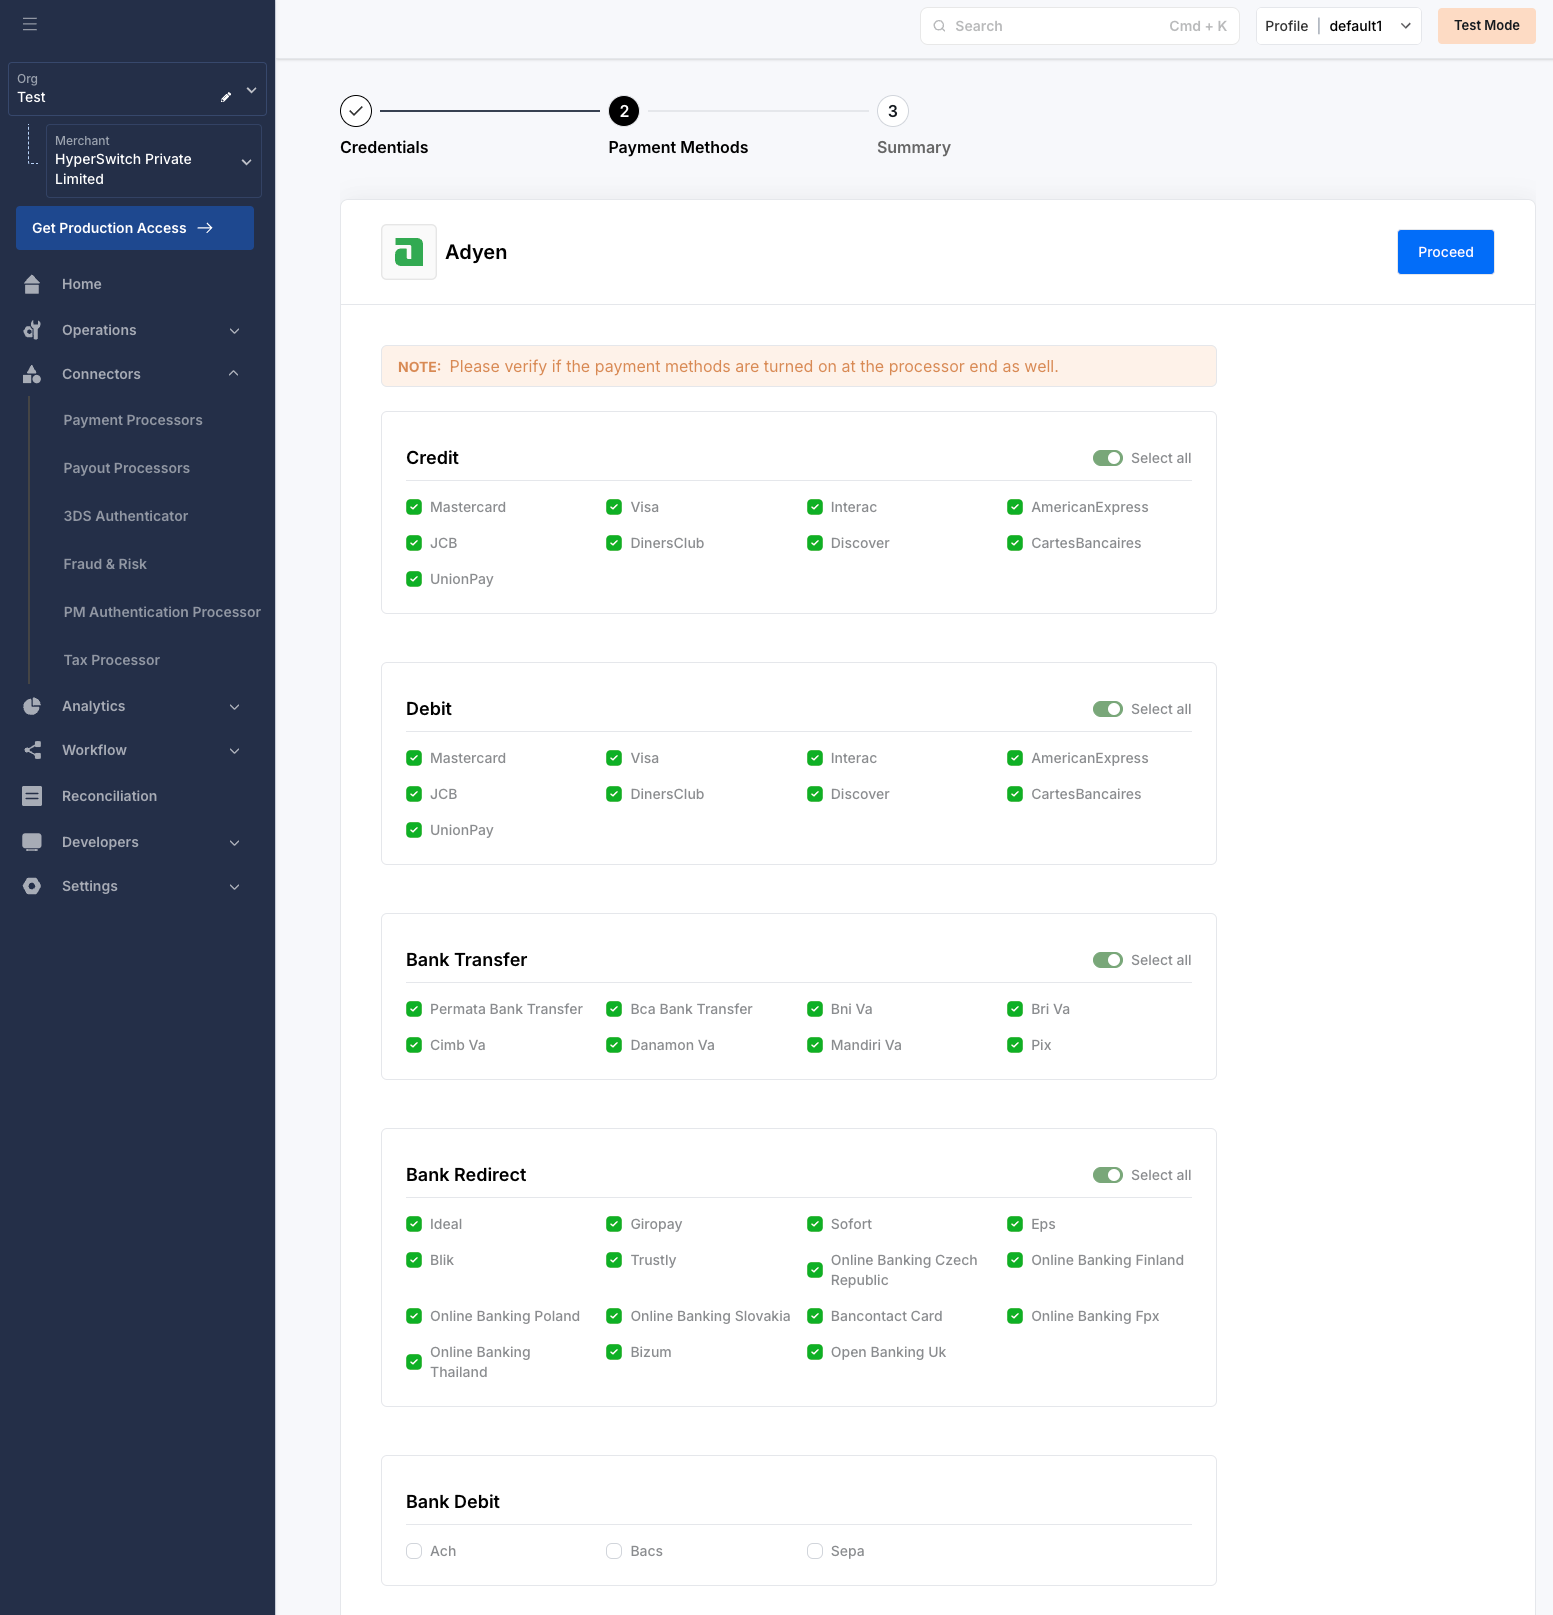This screenshot has height=1615, width=1553.
Task: Click the Analytics pie chart icon
Action: 32,706
